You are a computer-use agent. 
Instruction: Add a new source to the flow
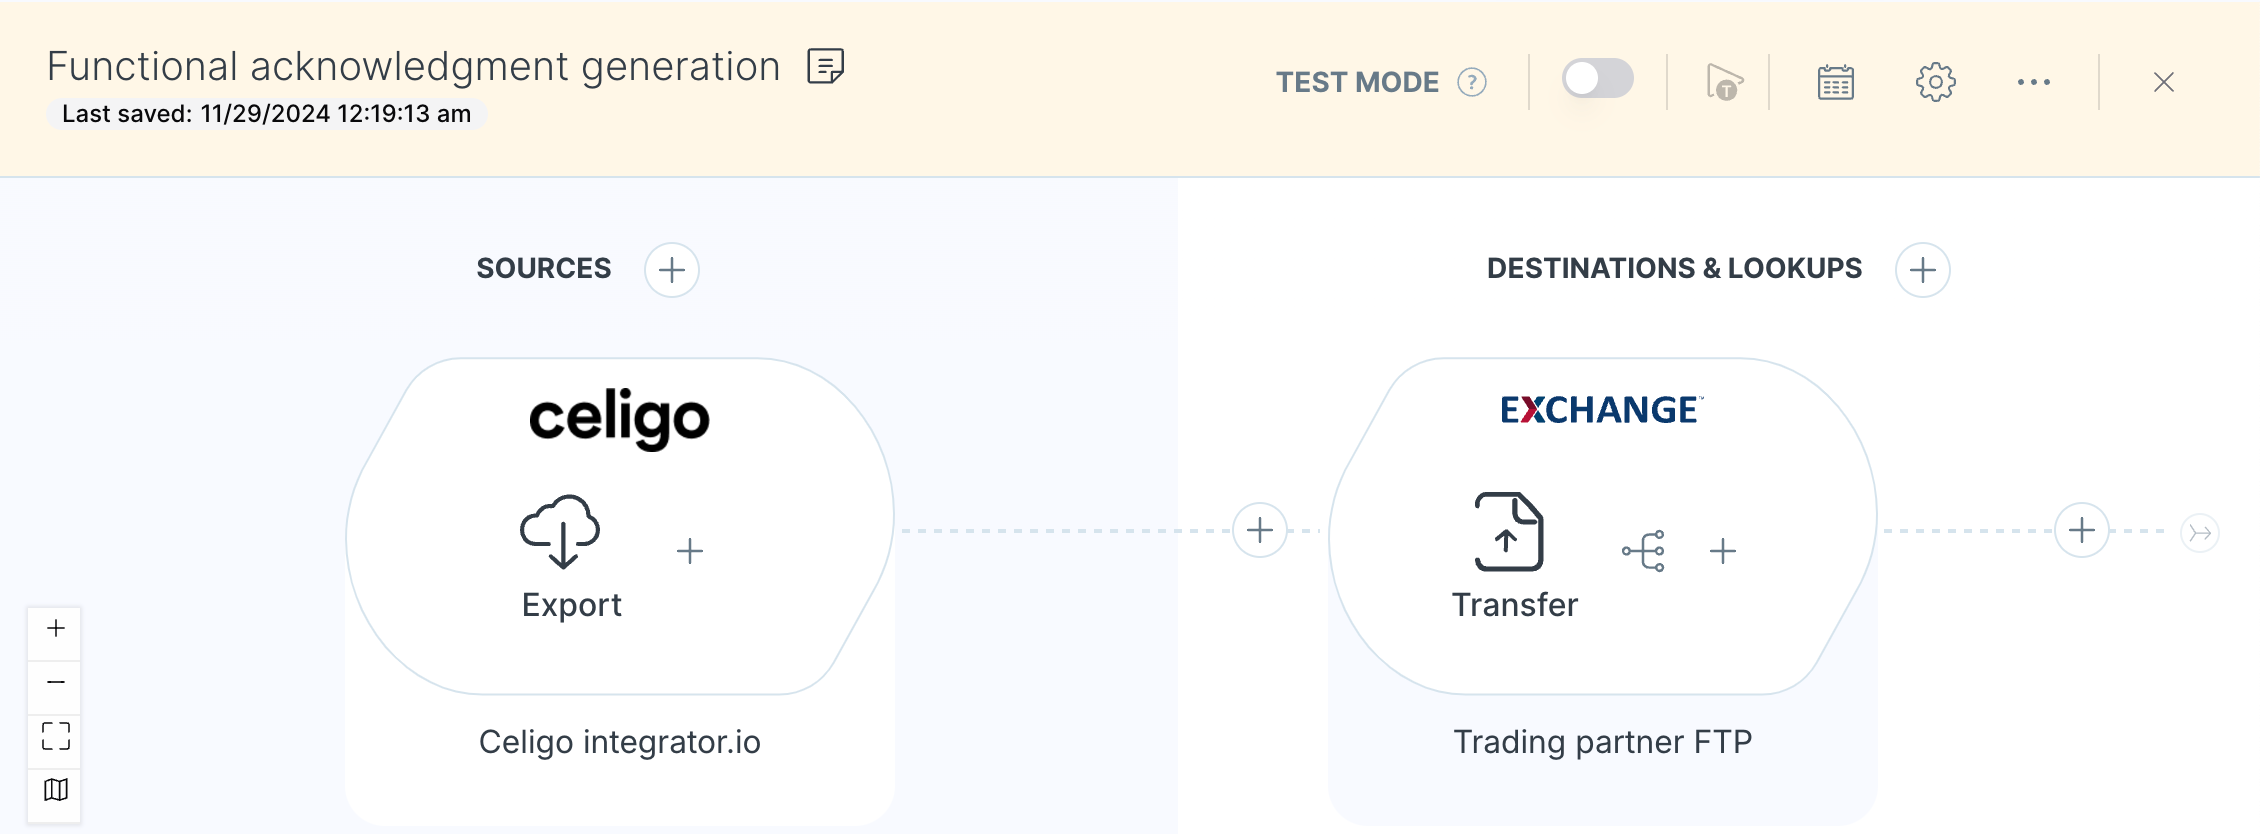(671, 270)
